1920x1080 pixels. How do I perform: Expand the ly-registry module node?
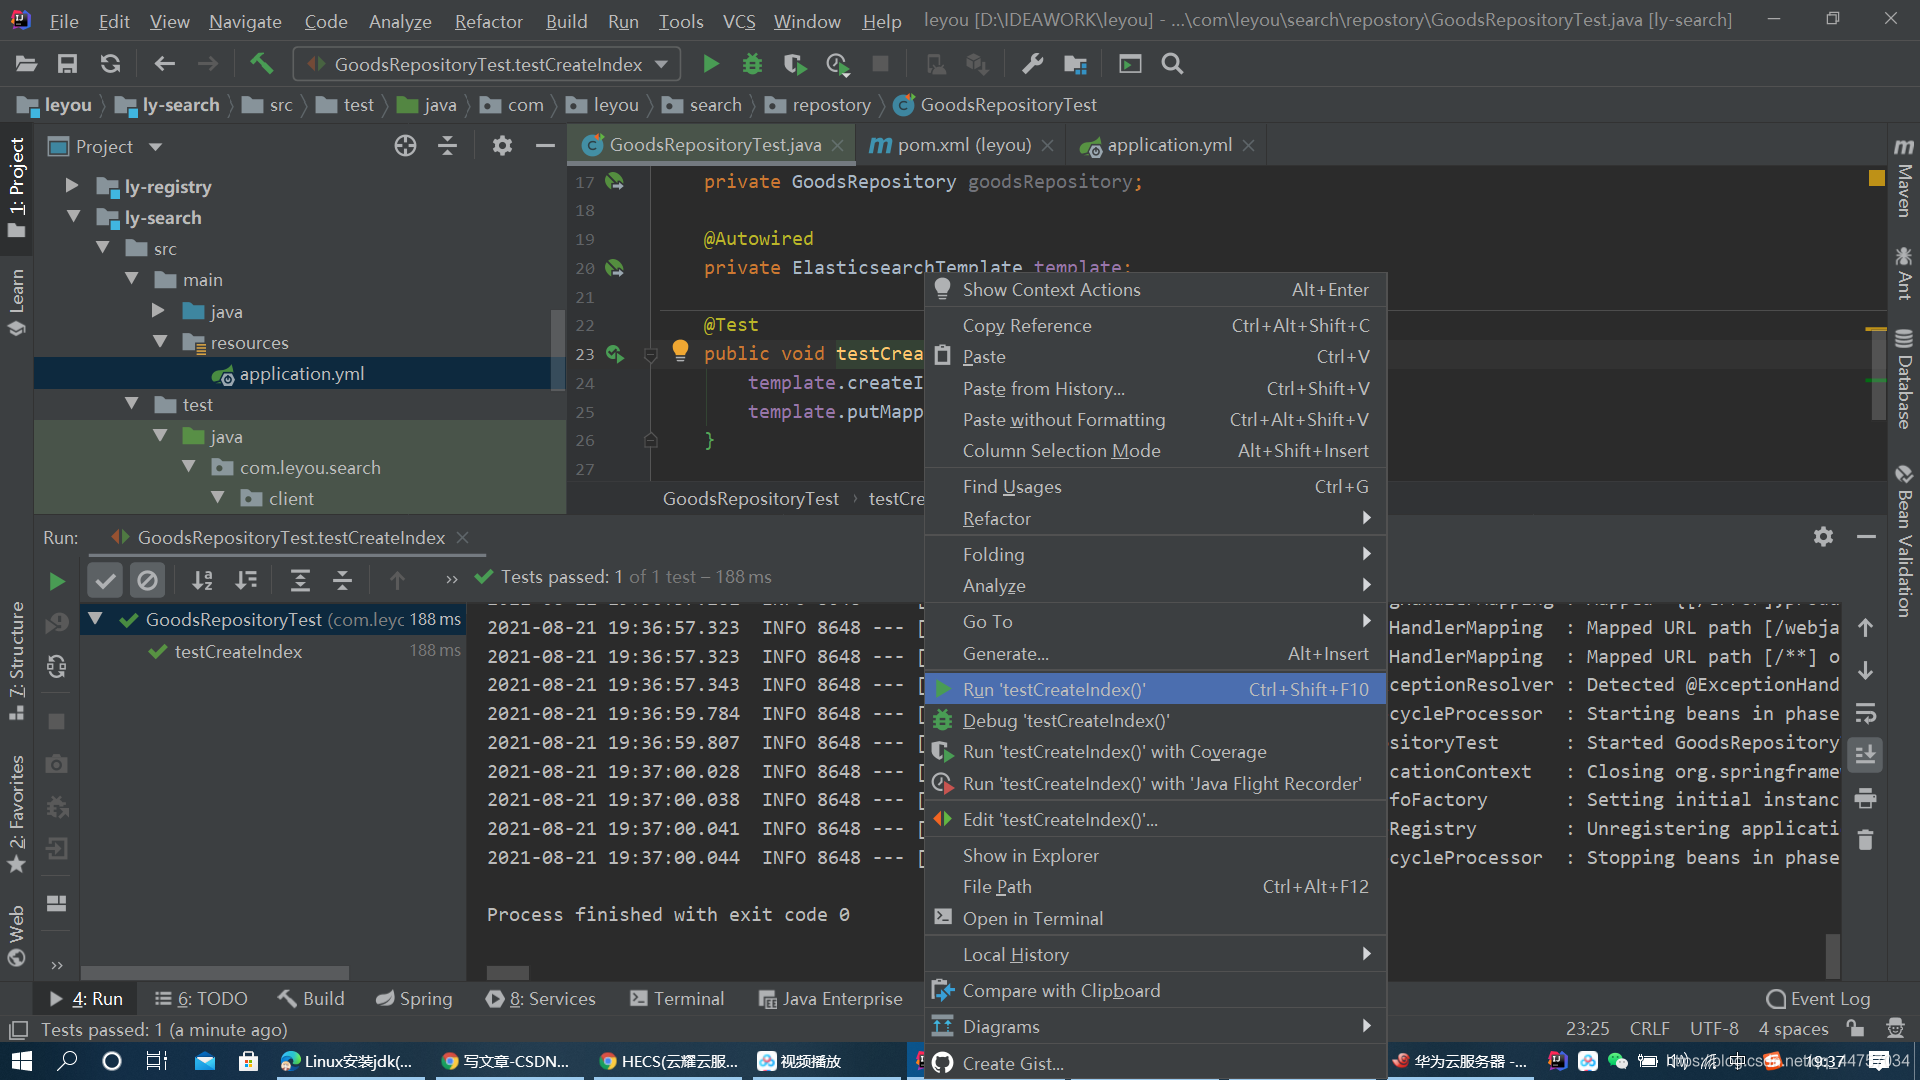pos(71,186)
